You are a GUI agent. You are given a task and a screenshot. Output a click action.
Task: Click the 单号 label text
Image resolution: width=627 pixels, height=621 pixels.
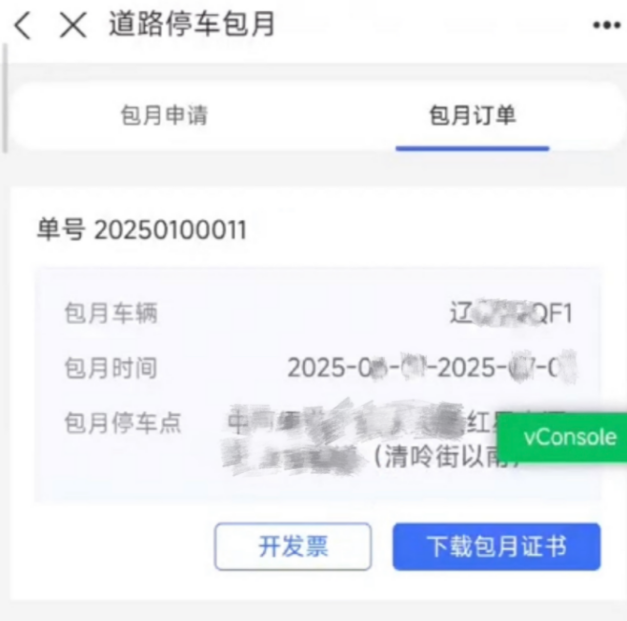pyautogui.click(x=61, y=230)
